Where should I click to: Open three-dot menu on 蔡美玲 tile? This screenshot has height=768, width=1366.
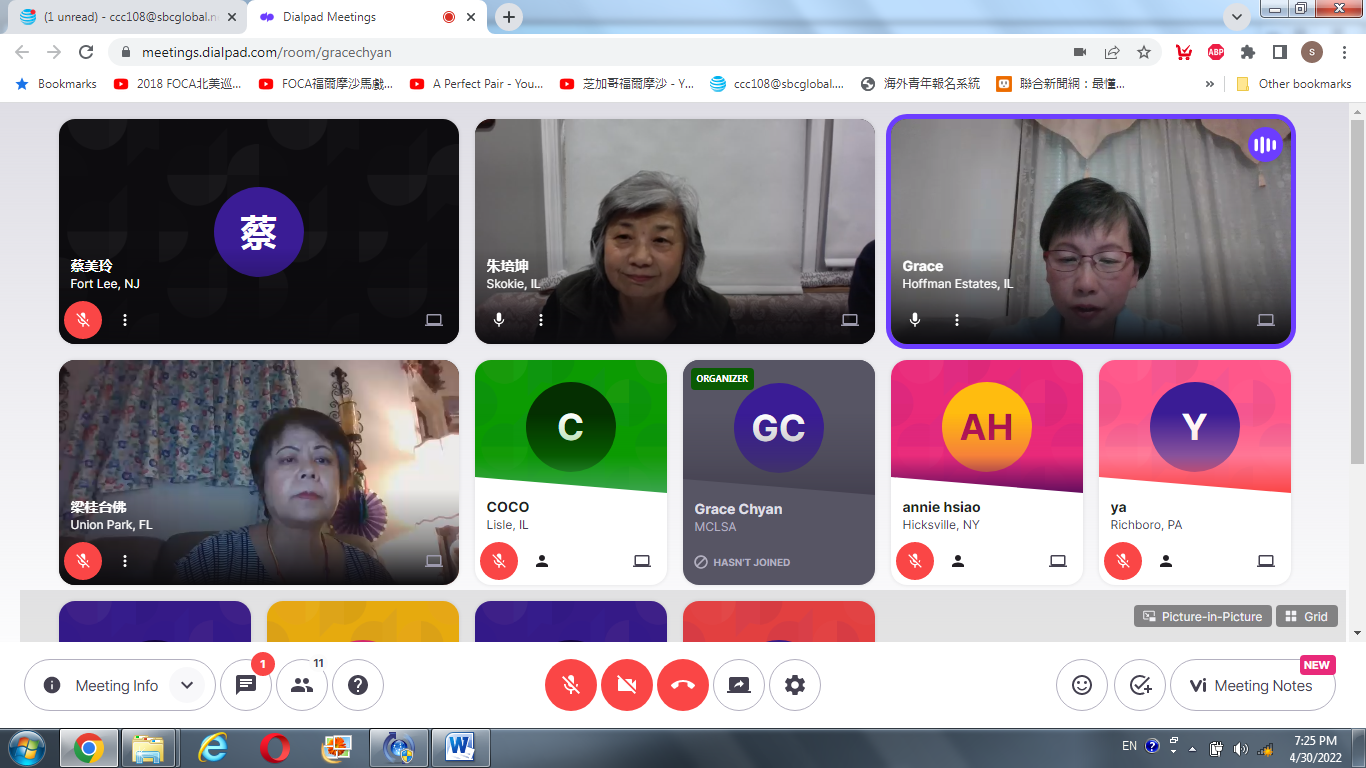(125, 320)
